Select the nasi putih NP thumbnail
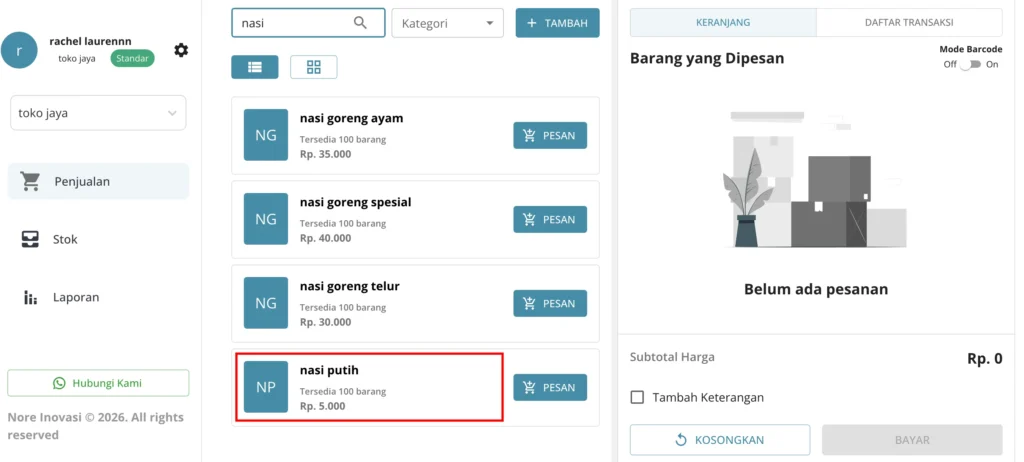Image resolution: width=1024 pixels, height=462 pixels. [266, 387]
